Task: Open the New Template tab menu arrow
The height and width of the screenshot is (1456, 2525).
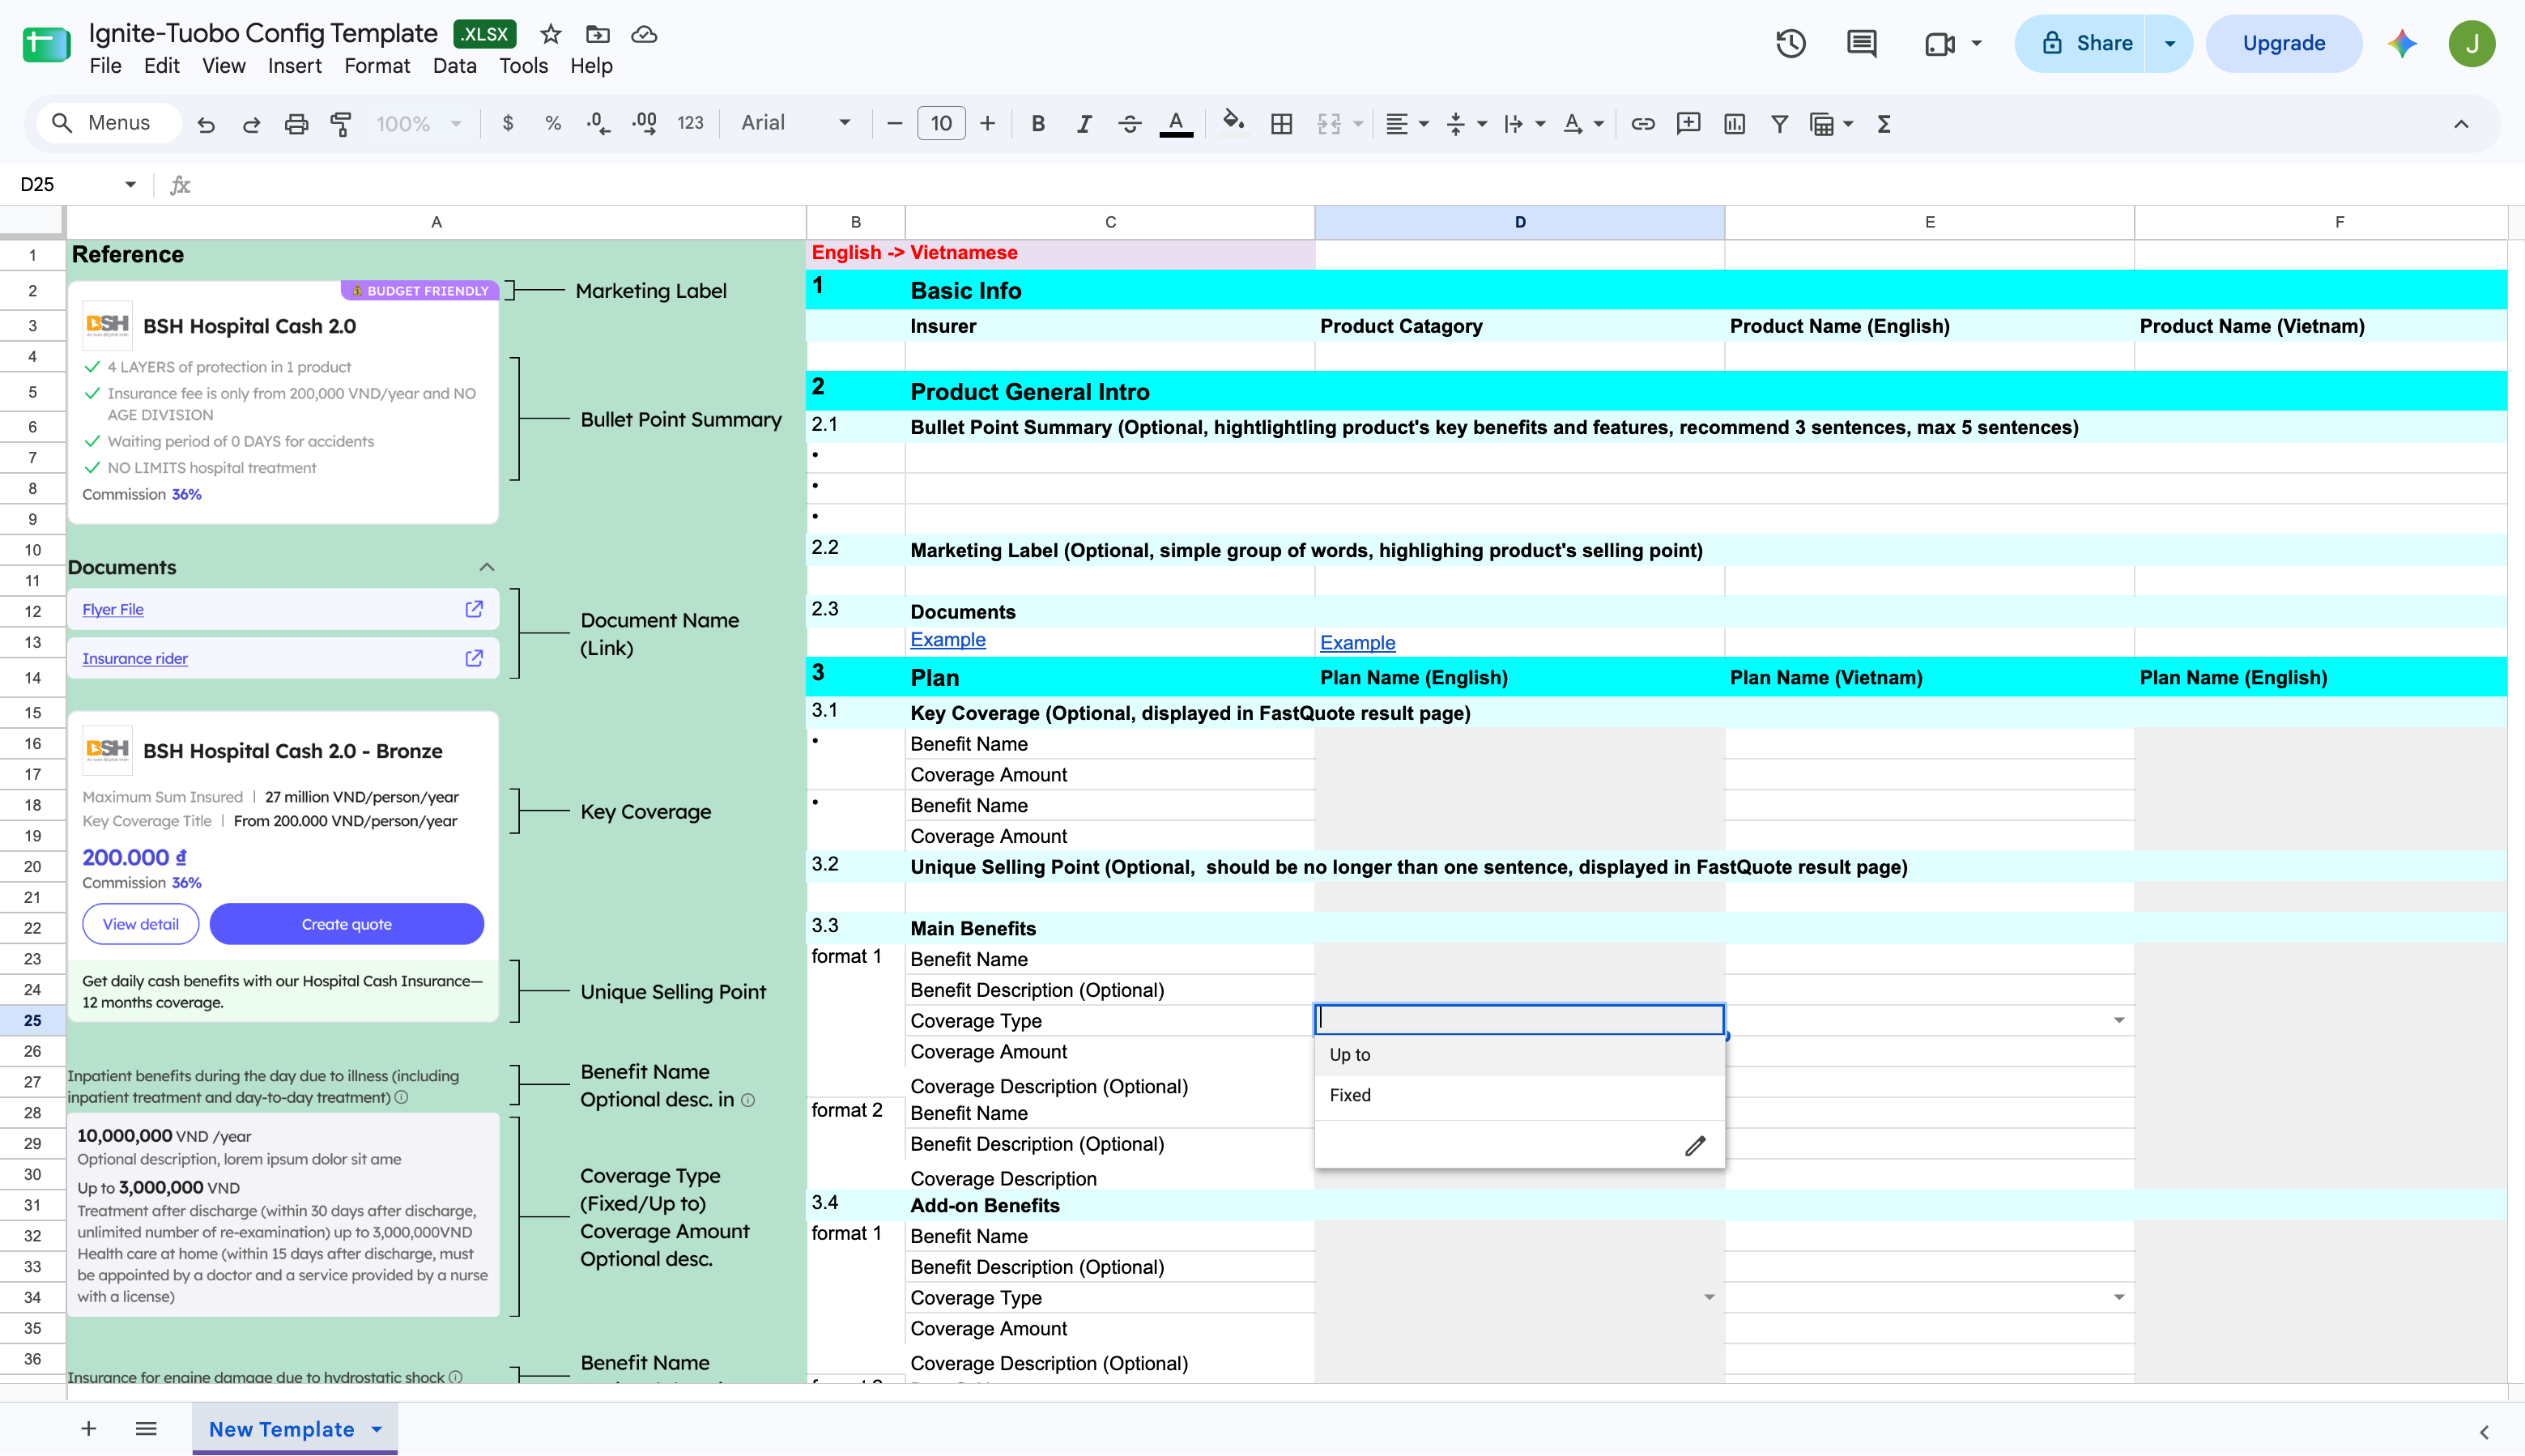Action: [377, 1429]
